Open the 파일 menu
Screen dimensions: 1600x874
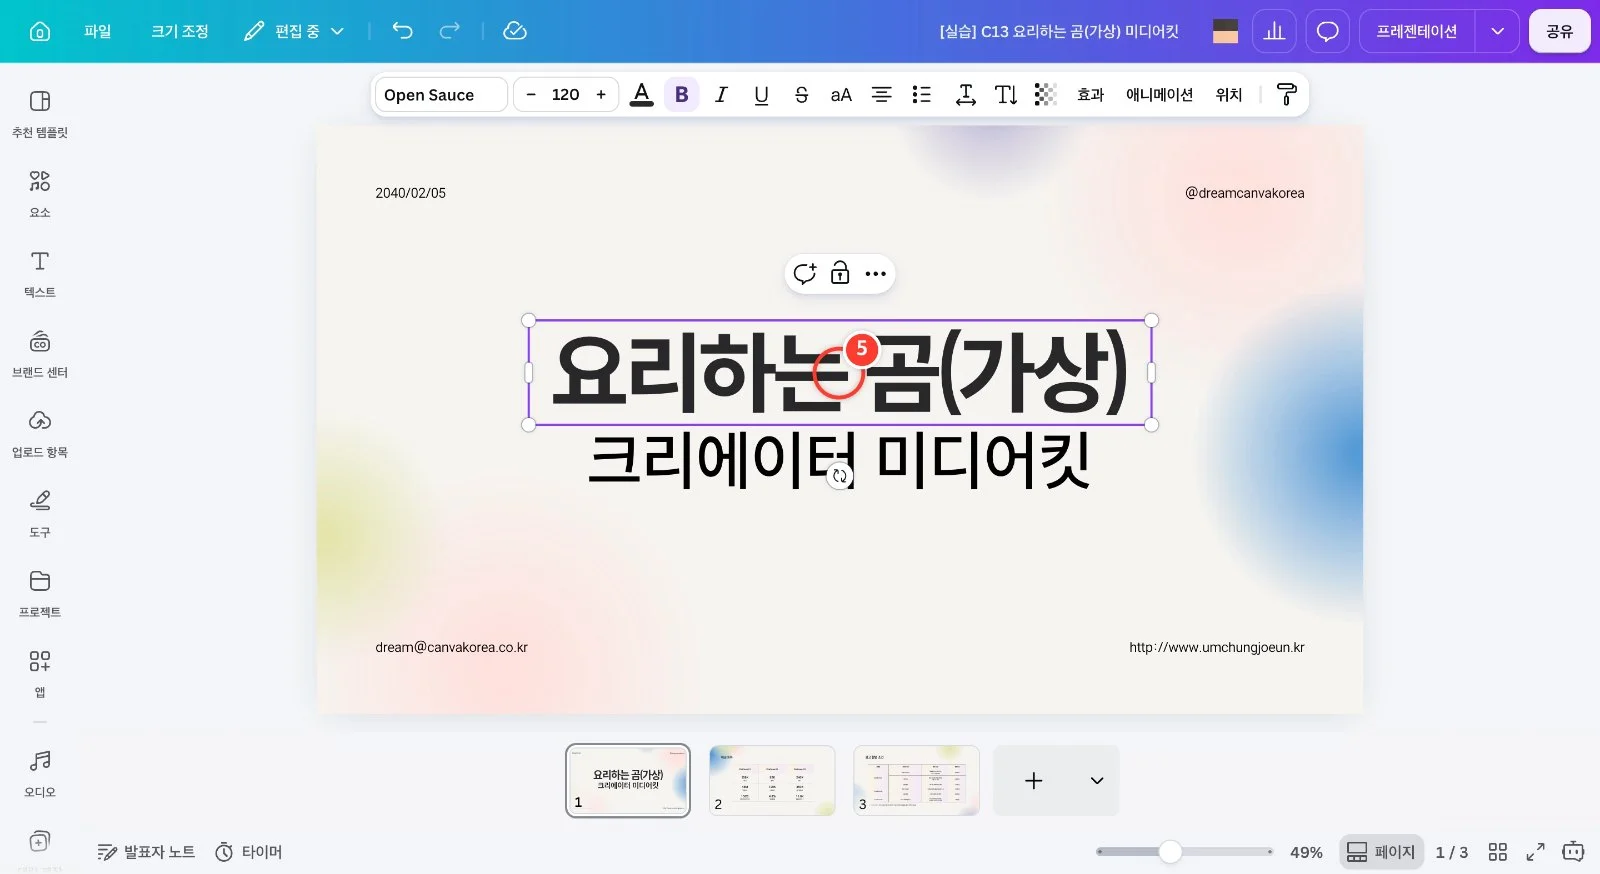(98, 31)
